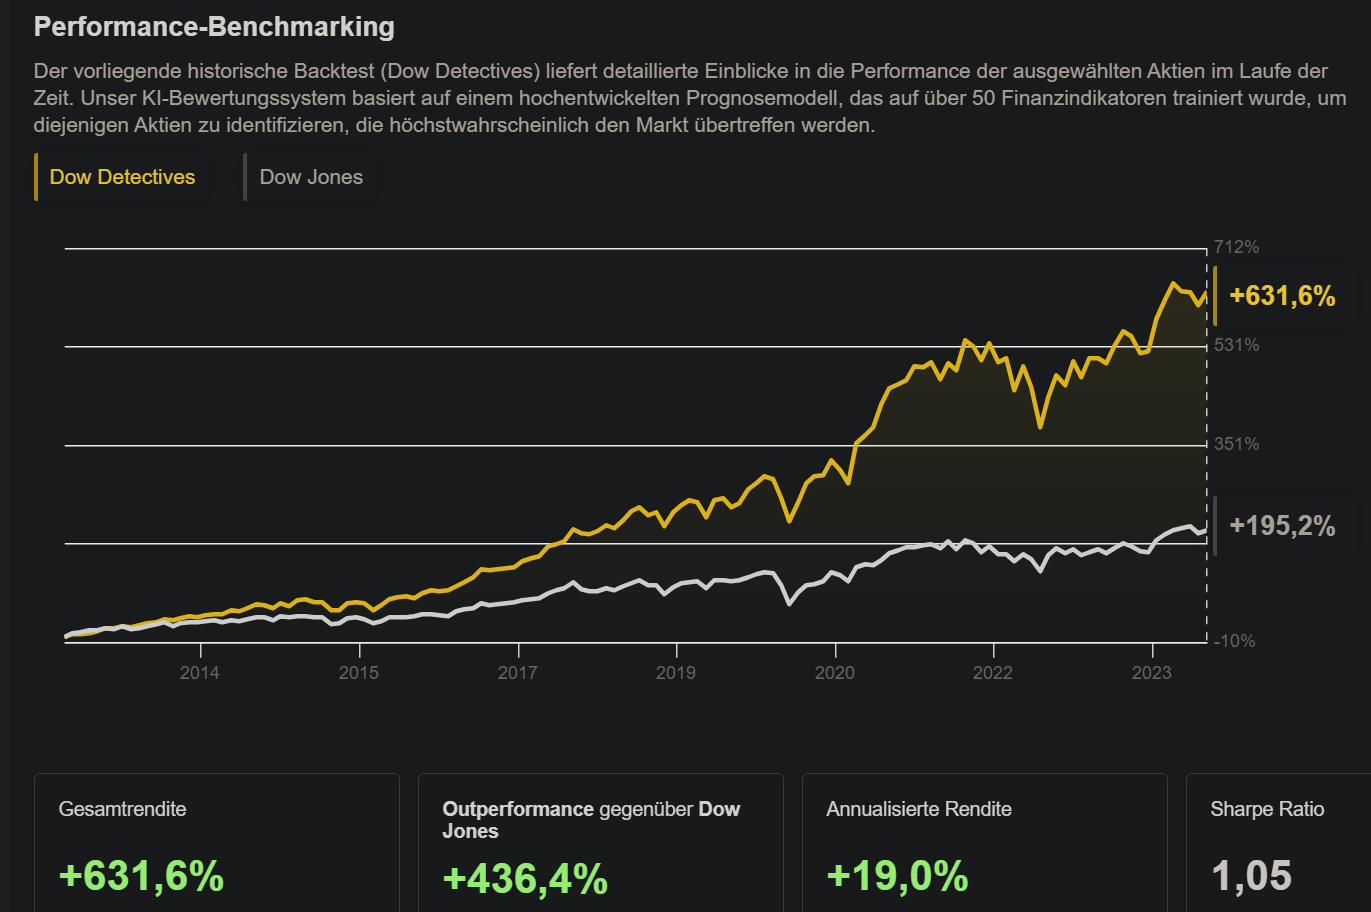Click the +631,6% chart end label
The height and width of the screenshot is (912, 1371).
(x=1282, y=295)
